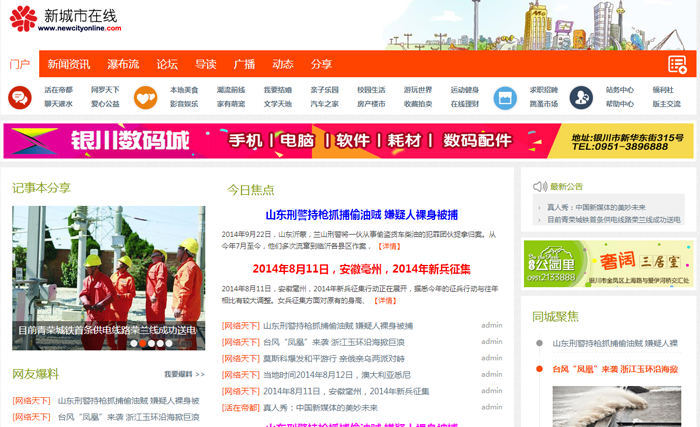The image size is (700, 427).
Task: Click the blue window category icon
Action: pos(504,97)
